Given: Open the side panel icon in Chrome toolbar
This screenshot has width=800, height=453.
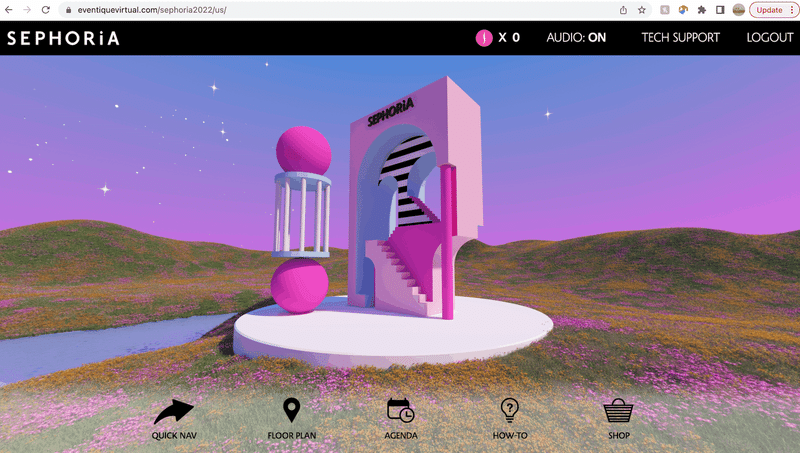Looking at the screenshot, I should pyautogui.click(x=720, y=10).
